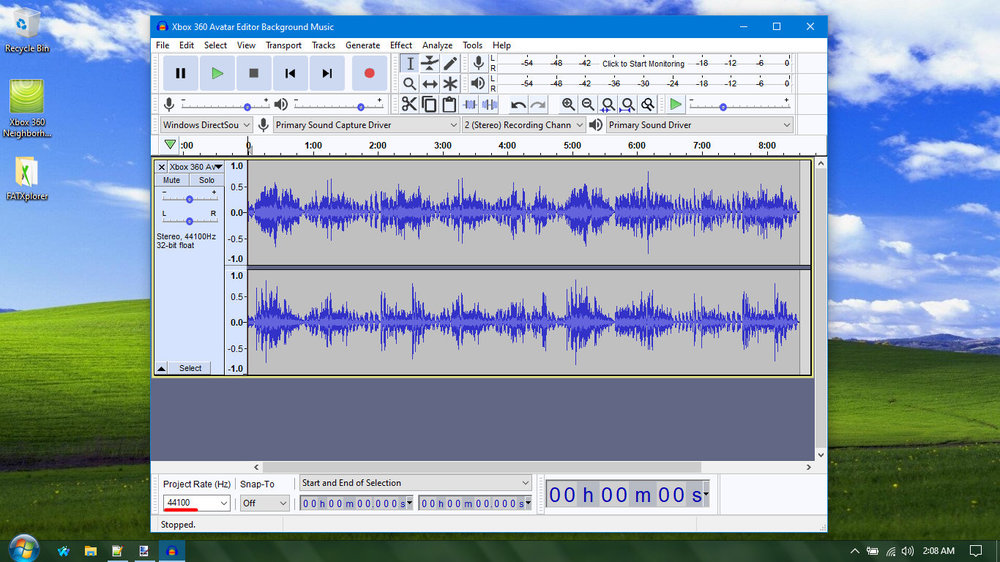Open the Project Rate 44100 dropdown
This screenshot has height=562, width=1000.
[x=196, y=503]
